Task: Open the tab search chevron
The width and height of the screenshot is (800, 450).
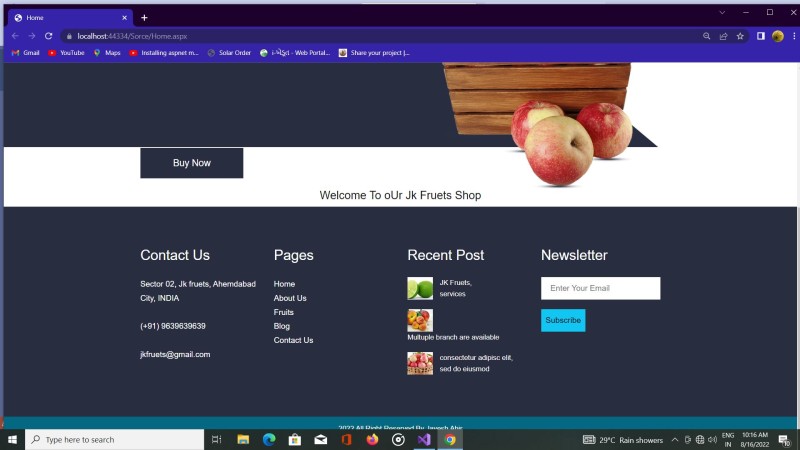Action: pyautogui.click(x=722, y=13)
